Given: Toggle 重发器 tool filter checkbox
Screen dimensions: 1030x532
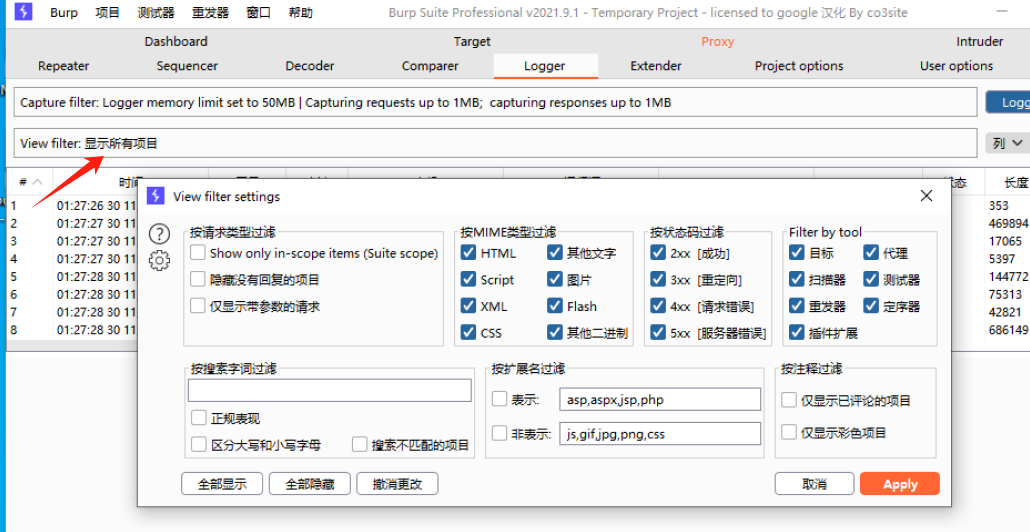Looking at the screenshot, I should [x=797, y=306].
